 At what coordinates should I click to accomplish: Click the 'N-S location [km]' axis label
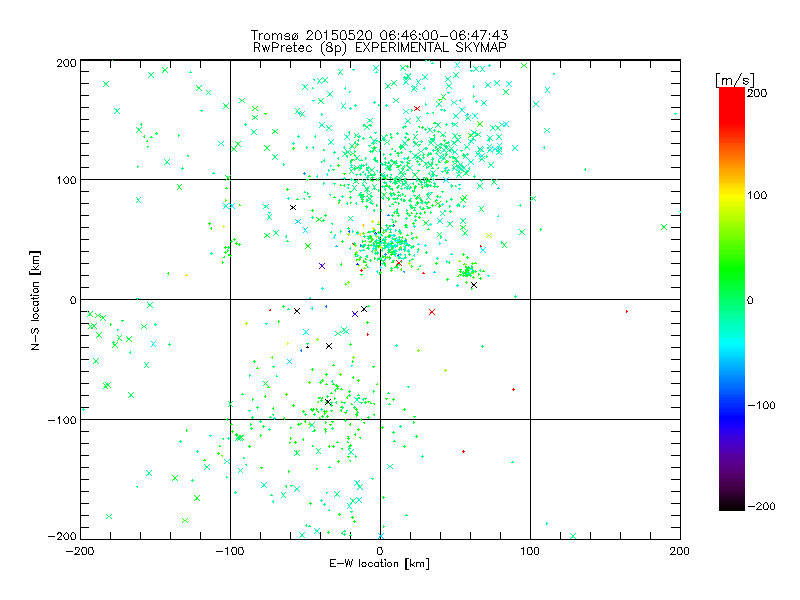[35, 301]
